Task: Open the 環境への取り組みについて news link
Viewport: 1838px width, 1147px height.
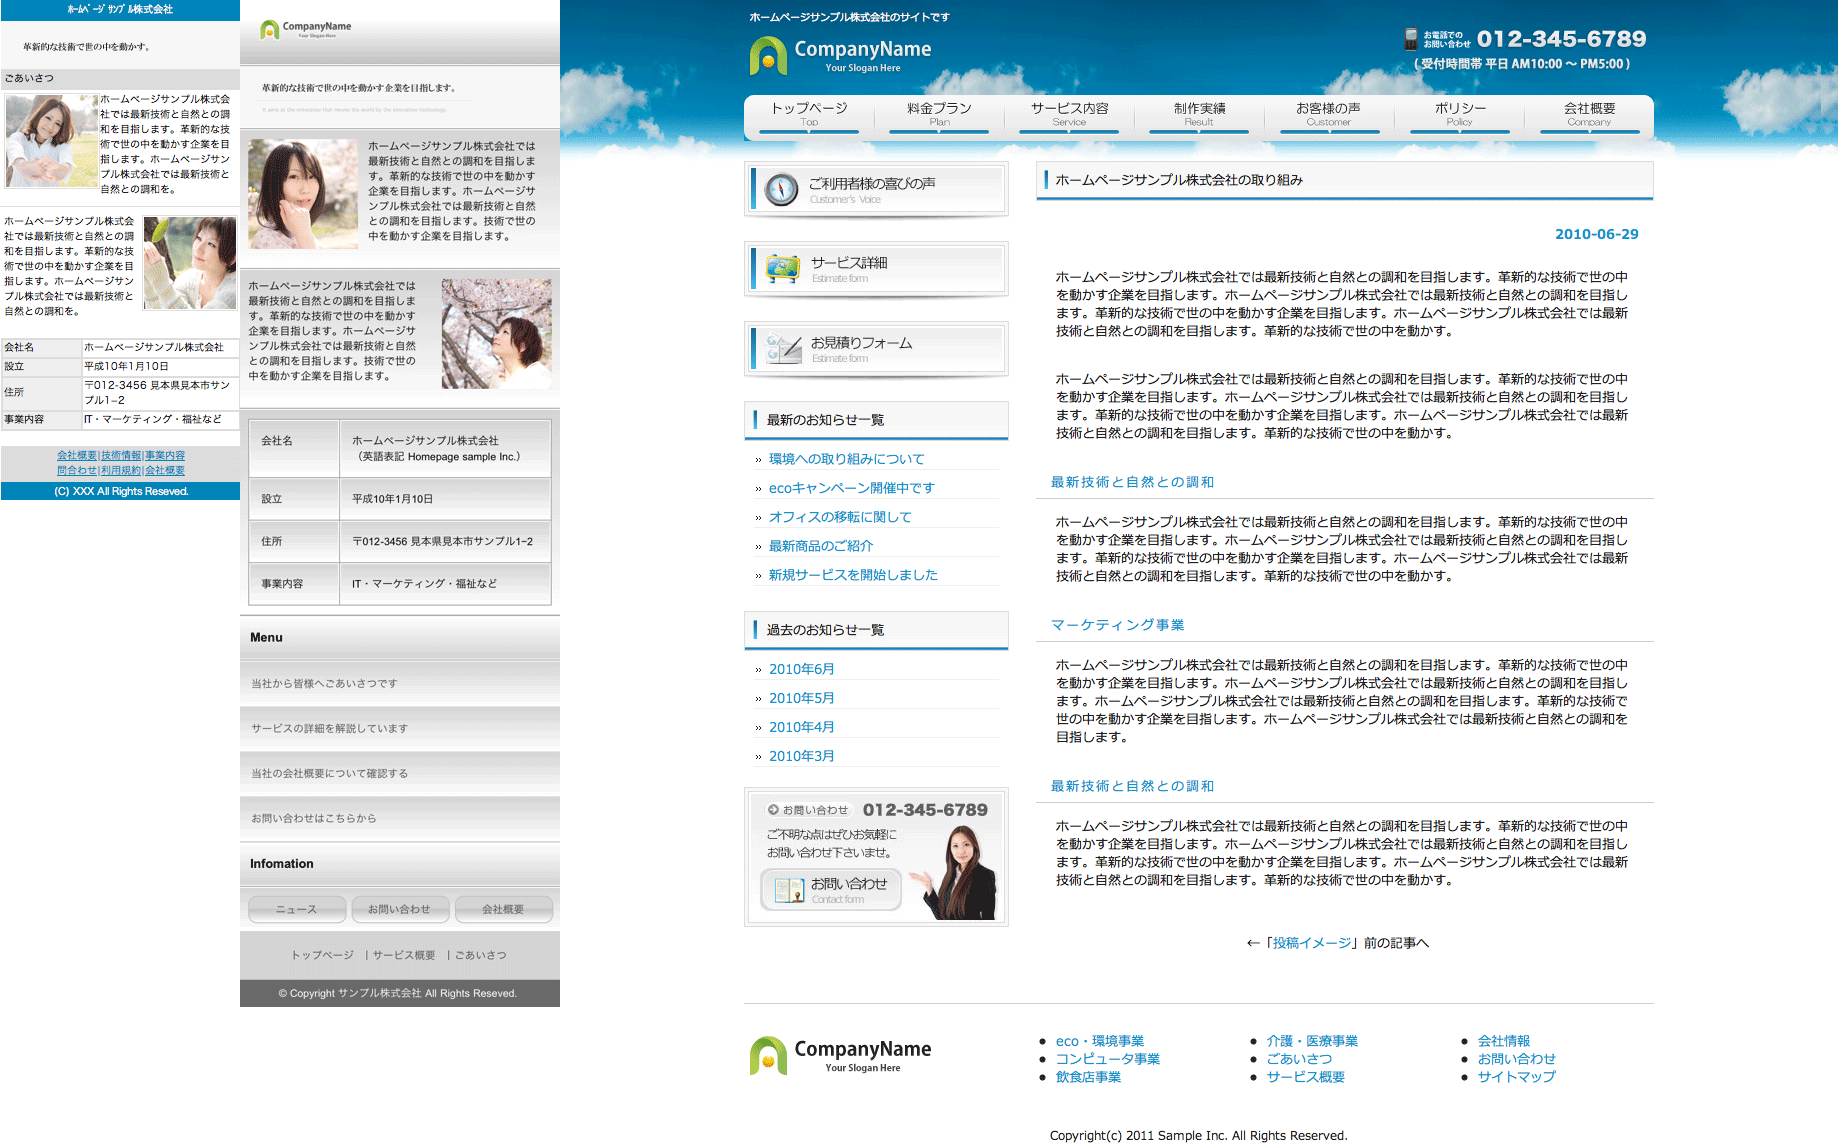Action: point(846,459)
